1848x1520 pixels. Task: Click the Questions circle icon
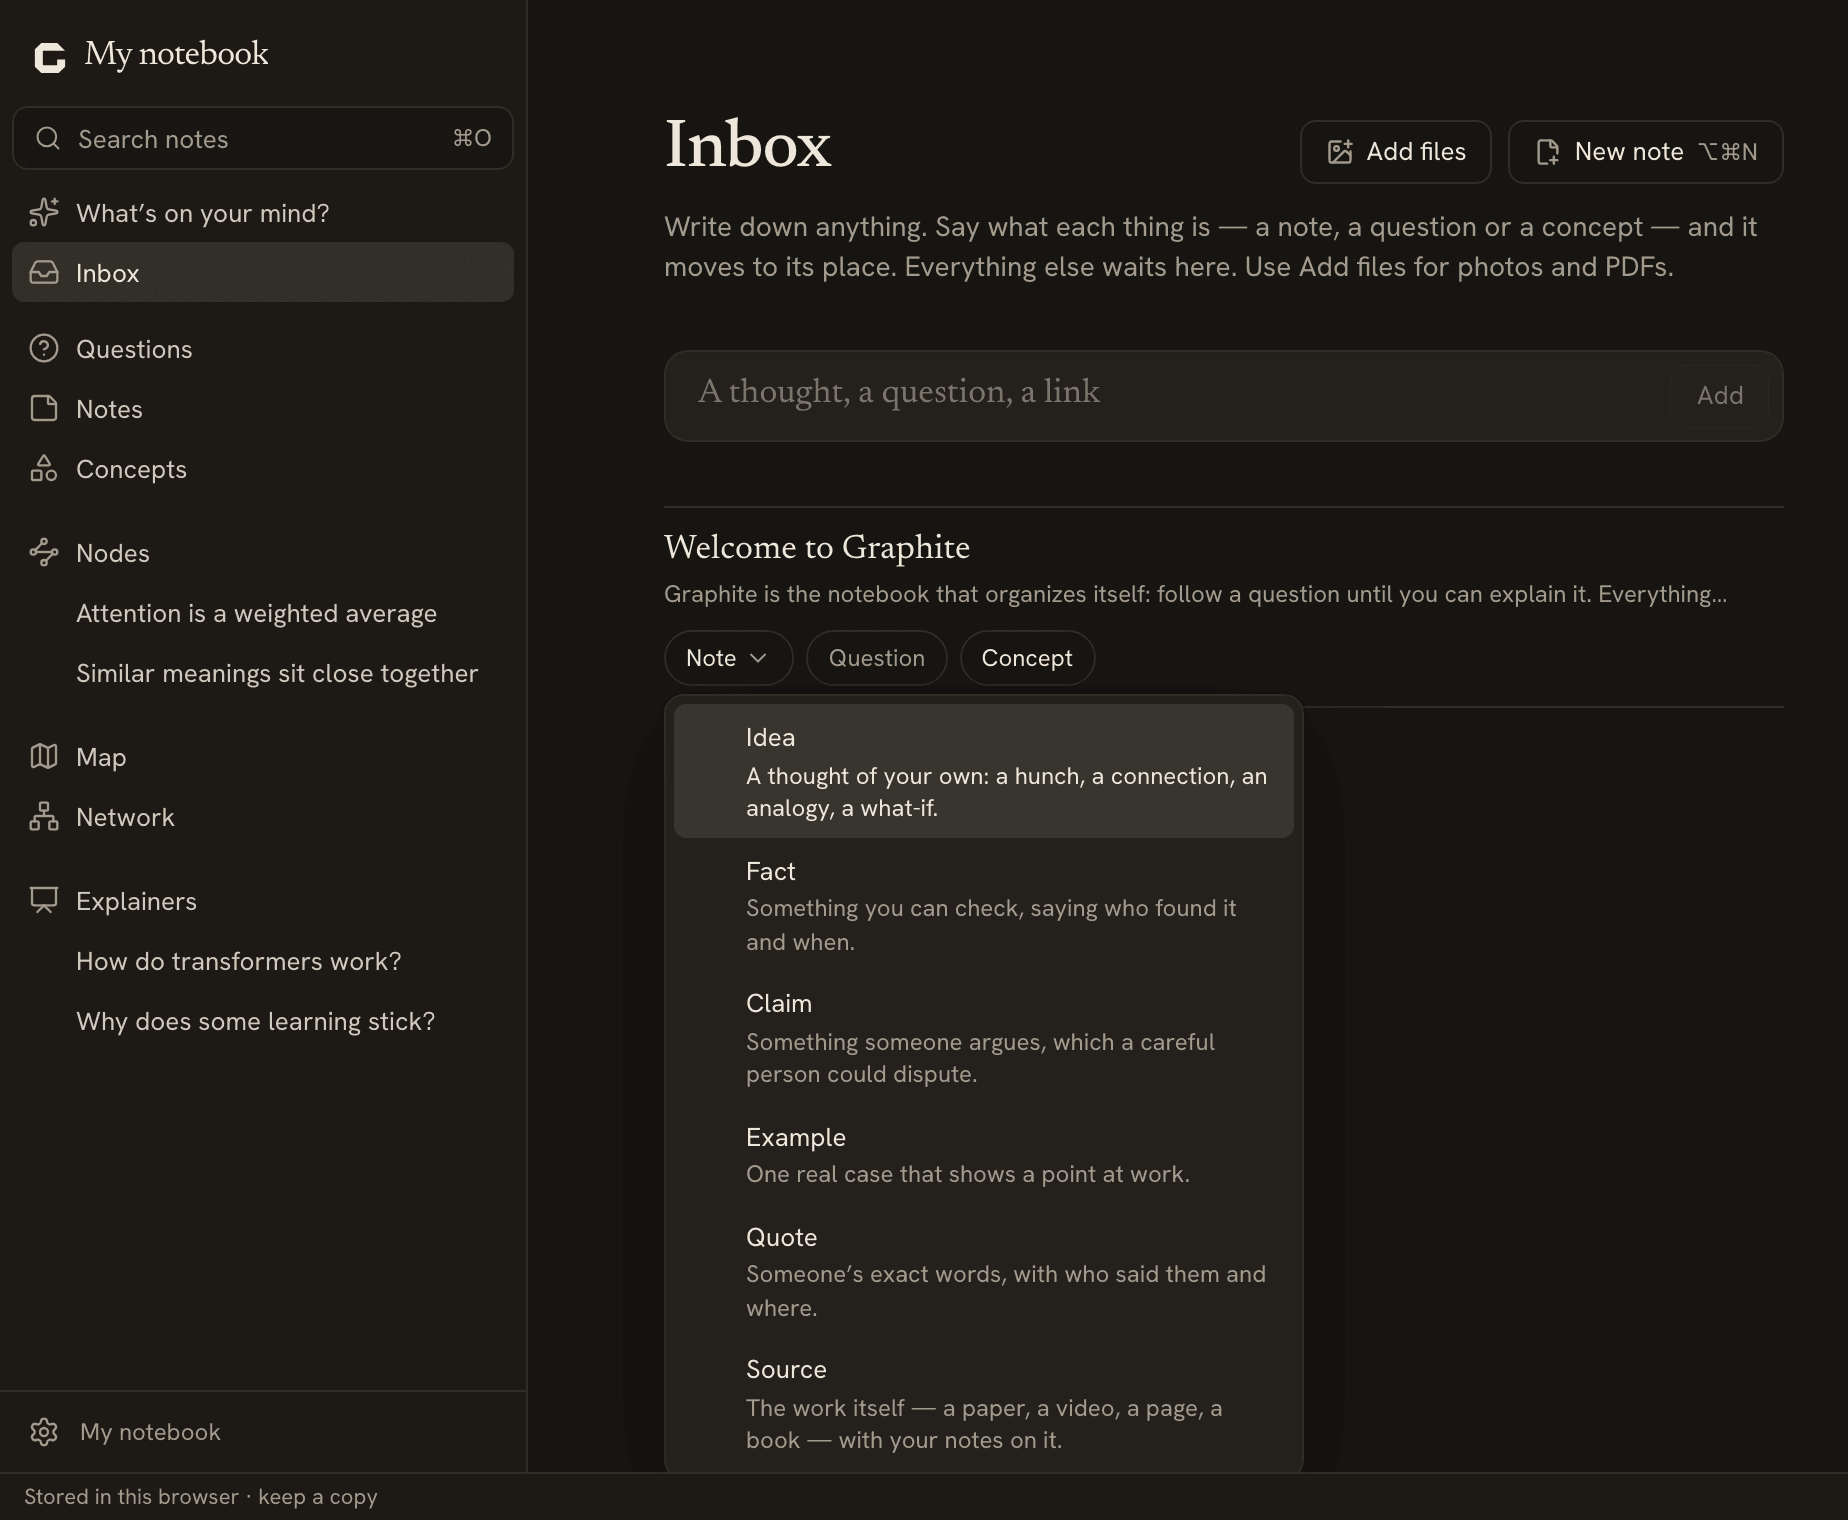click(44, 348)
